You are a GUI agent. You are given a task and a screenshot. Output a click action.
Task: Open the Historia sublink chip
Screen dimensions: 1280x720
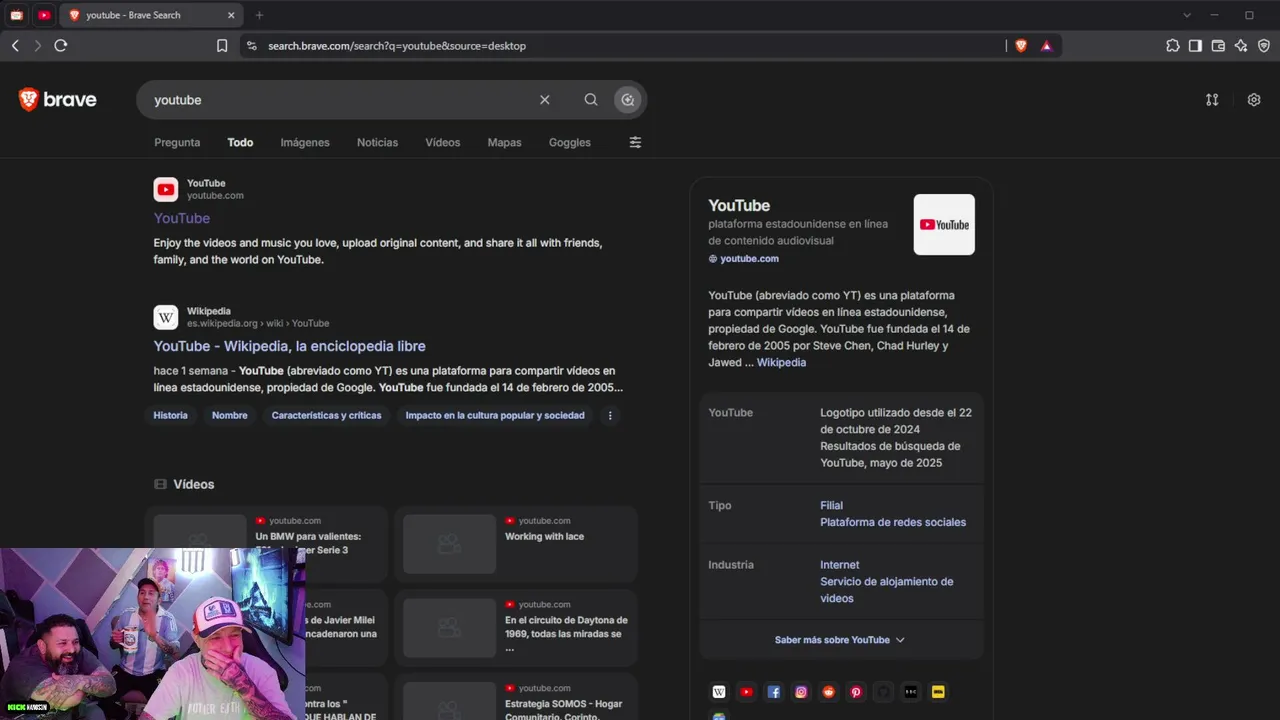click(x=170, y=415)
